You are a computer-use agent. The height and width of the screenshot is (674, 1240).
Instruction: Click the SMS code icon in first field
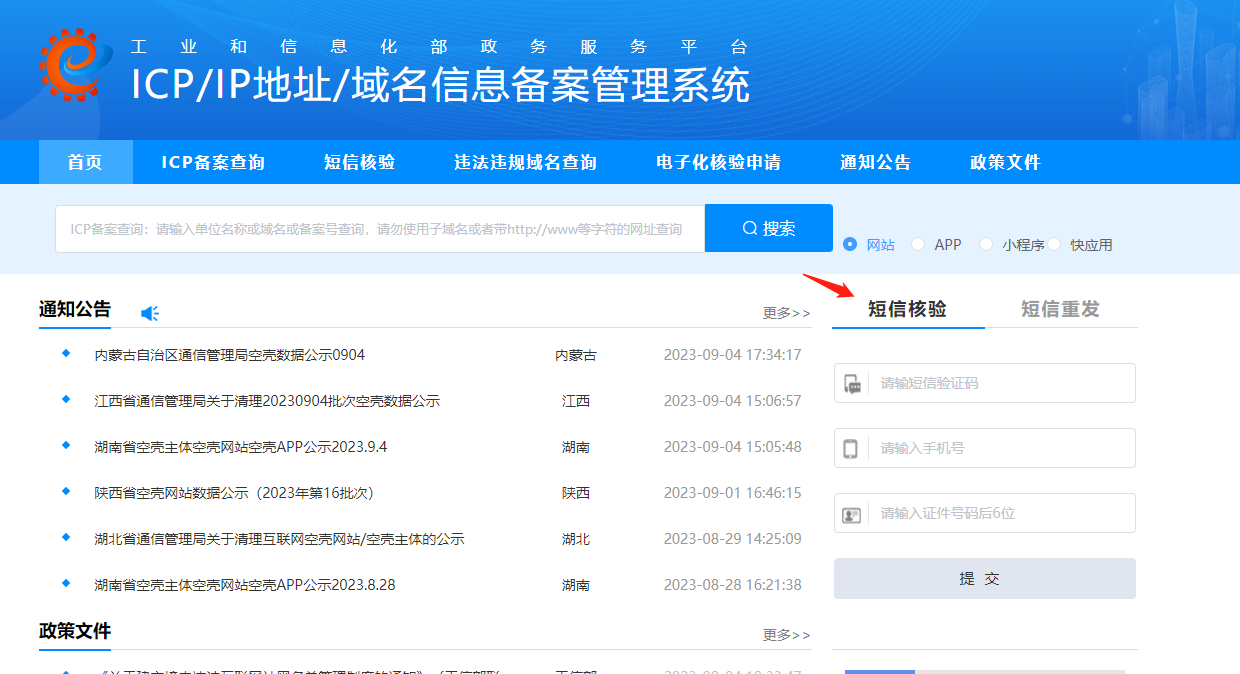click(x=852, y=383)
